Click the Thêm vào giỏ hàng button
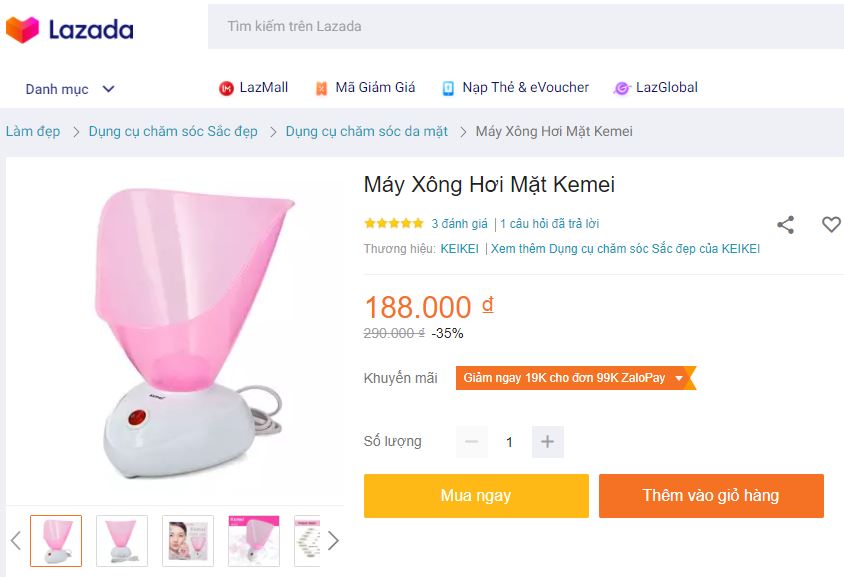Image resolution: width=844 pixels, height=577 pixels. [x=710, y=495]
